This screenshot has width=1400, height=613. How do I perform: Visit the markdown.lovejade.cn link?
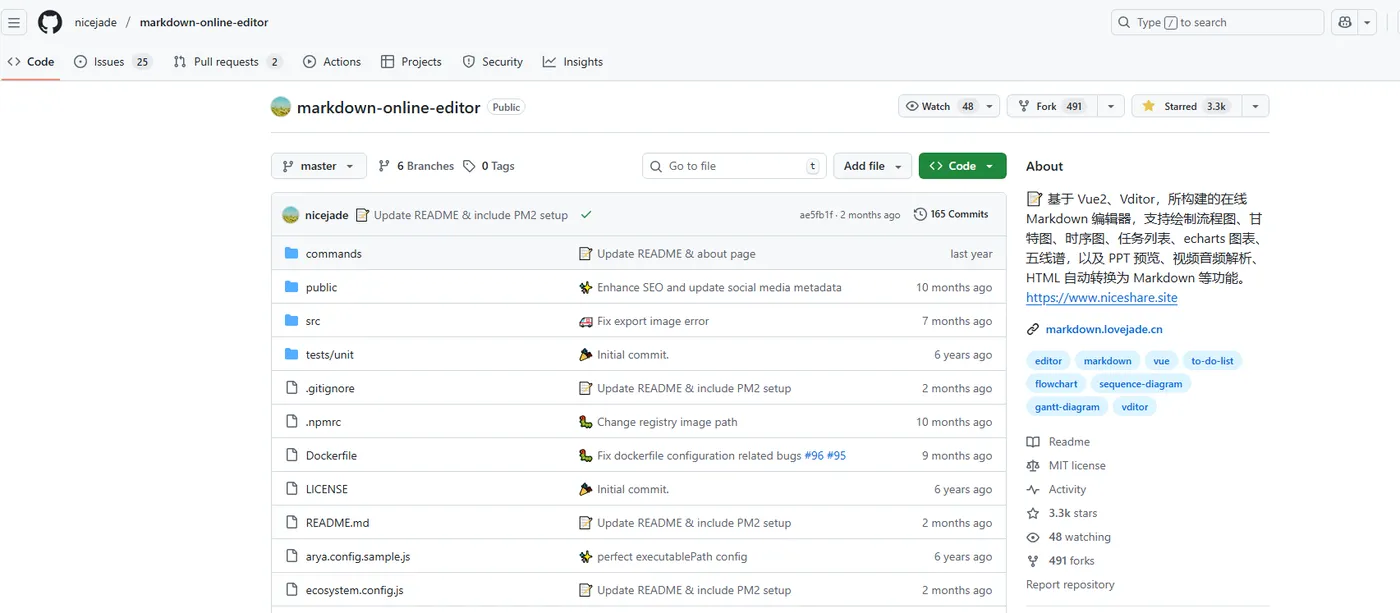tap(1103, 328)
